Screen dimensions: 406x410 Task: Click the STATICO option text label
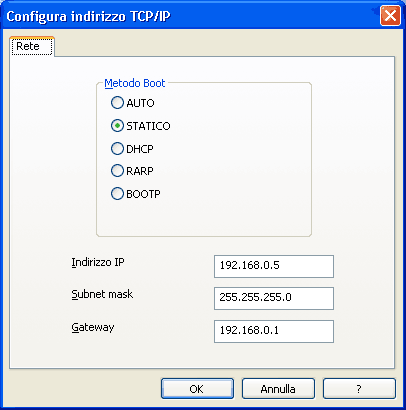148,126
